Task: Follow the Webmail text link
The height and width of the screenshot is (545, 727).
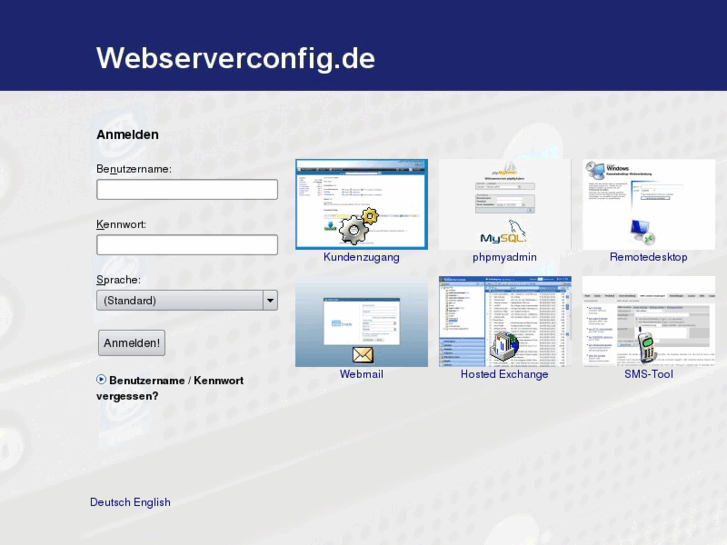Action: click(x=361, y=374)
